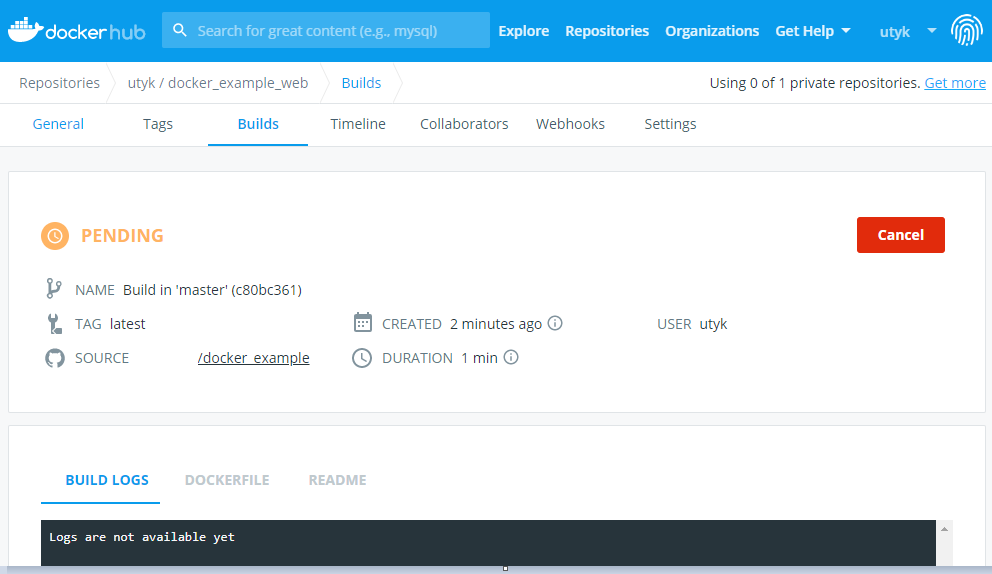Viewport: 992px width, 574px height.
Task: Expand the utyk account dropdown arrow
Action: pos(931,30)
